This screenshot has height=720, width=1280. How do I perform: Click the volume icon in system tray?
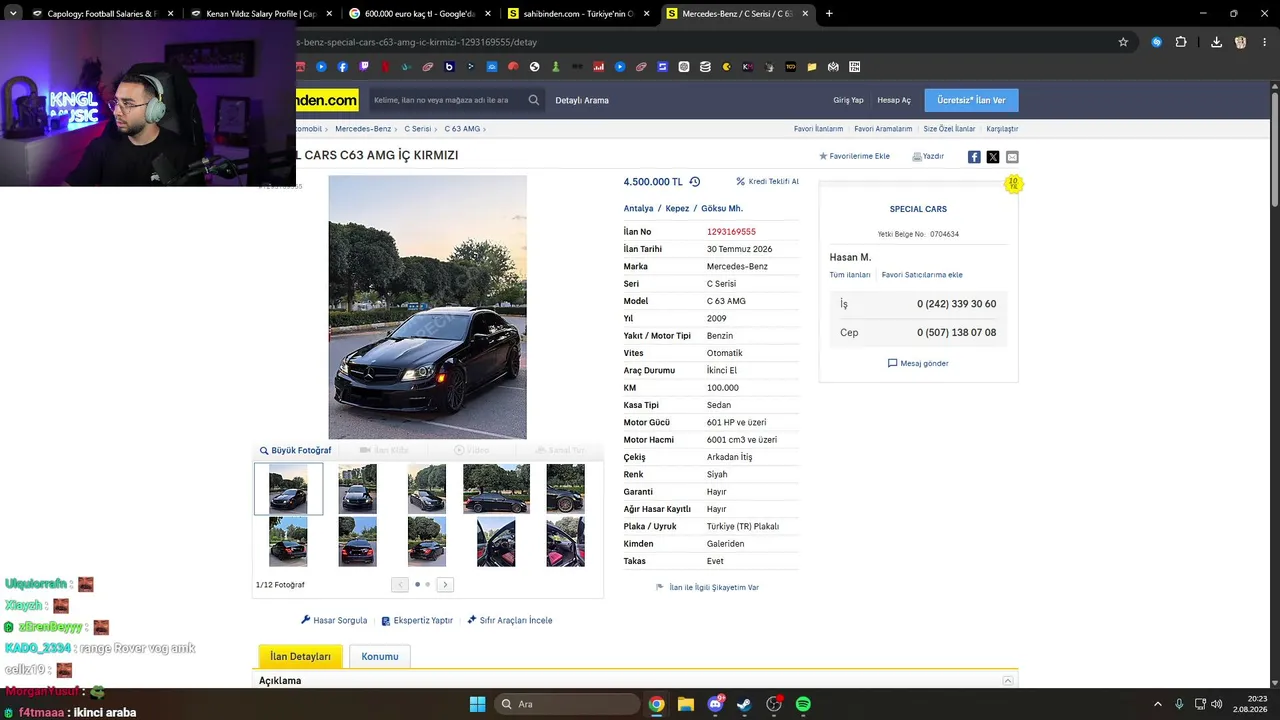click(1217, 704)
